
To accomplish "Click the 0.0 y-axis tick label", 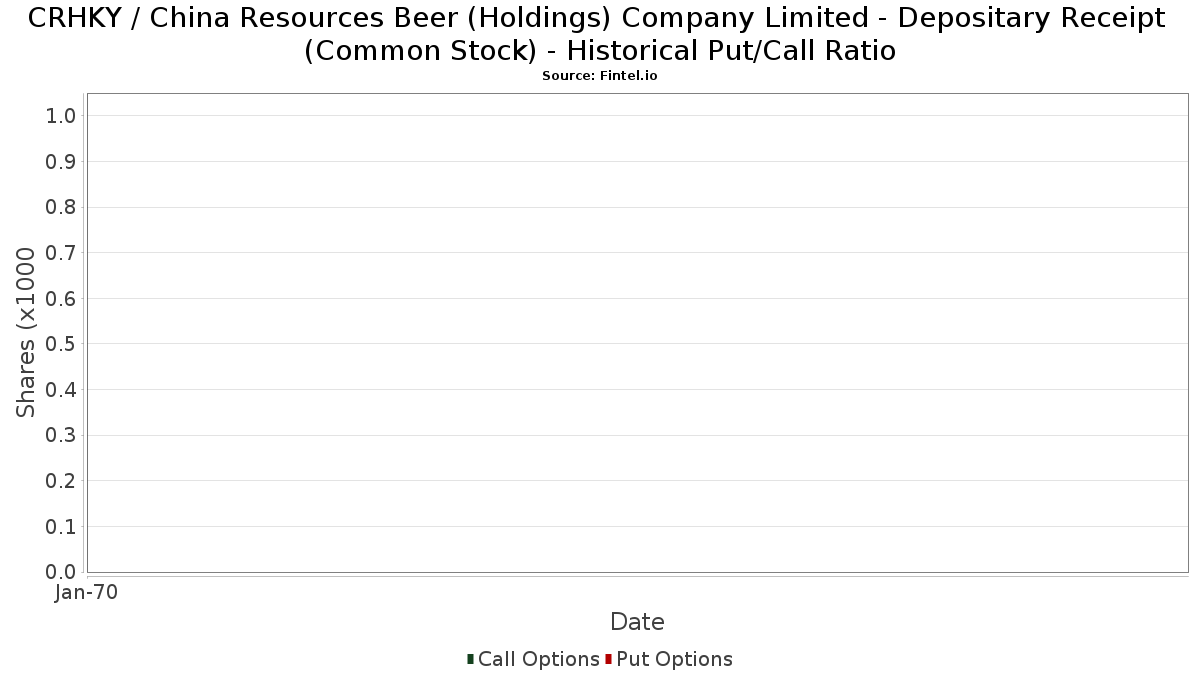I will (61, 572).
